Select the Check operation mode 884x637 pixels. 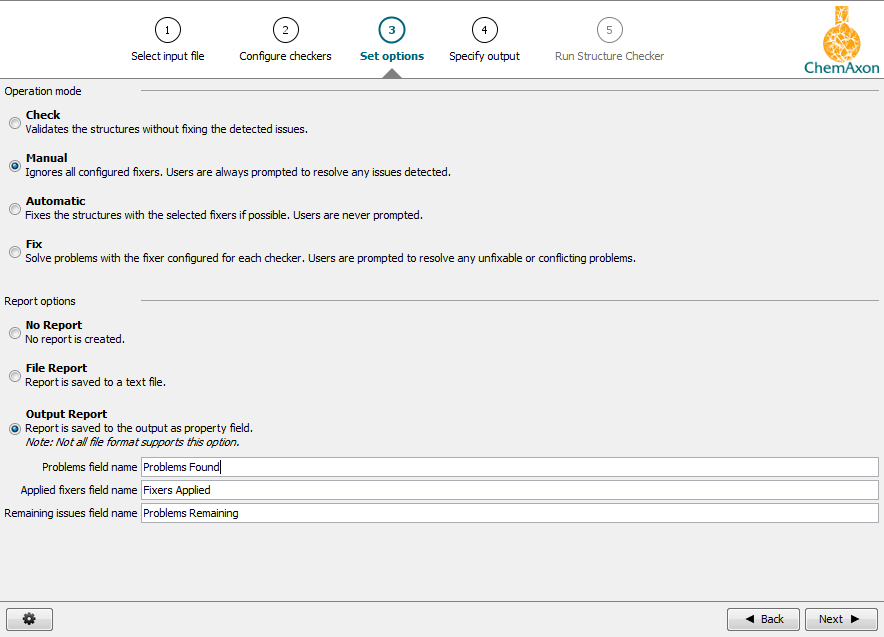[14, 122]
